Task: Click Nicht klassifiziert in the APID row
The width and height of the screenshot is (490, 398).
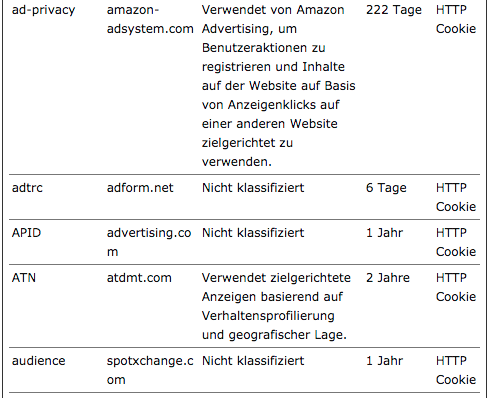Action: [253, 233]
